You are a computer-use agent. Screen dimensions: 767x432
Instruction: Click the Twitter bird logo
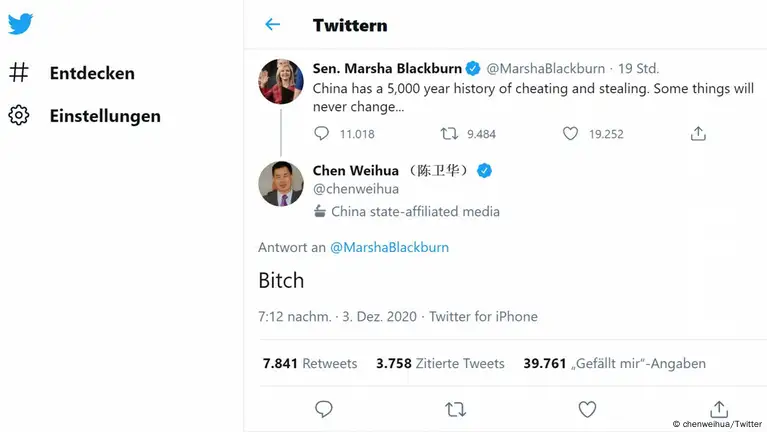click(20, 24)
